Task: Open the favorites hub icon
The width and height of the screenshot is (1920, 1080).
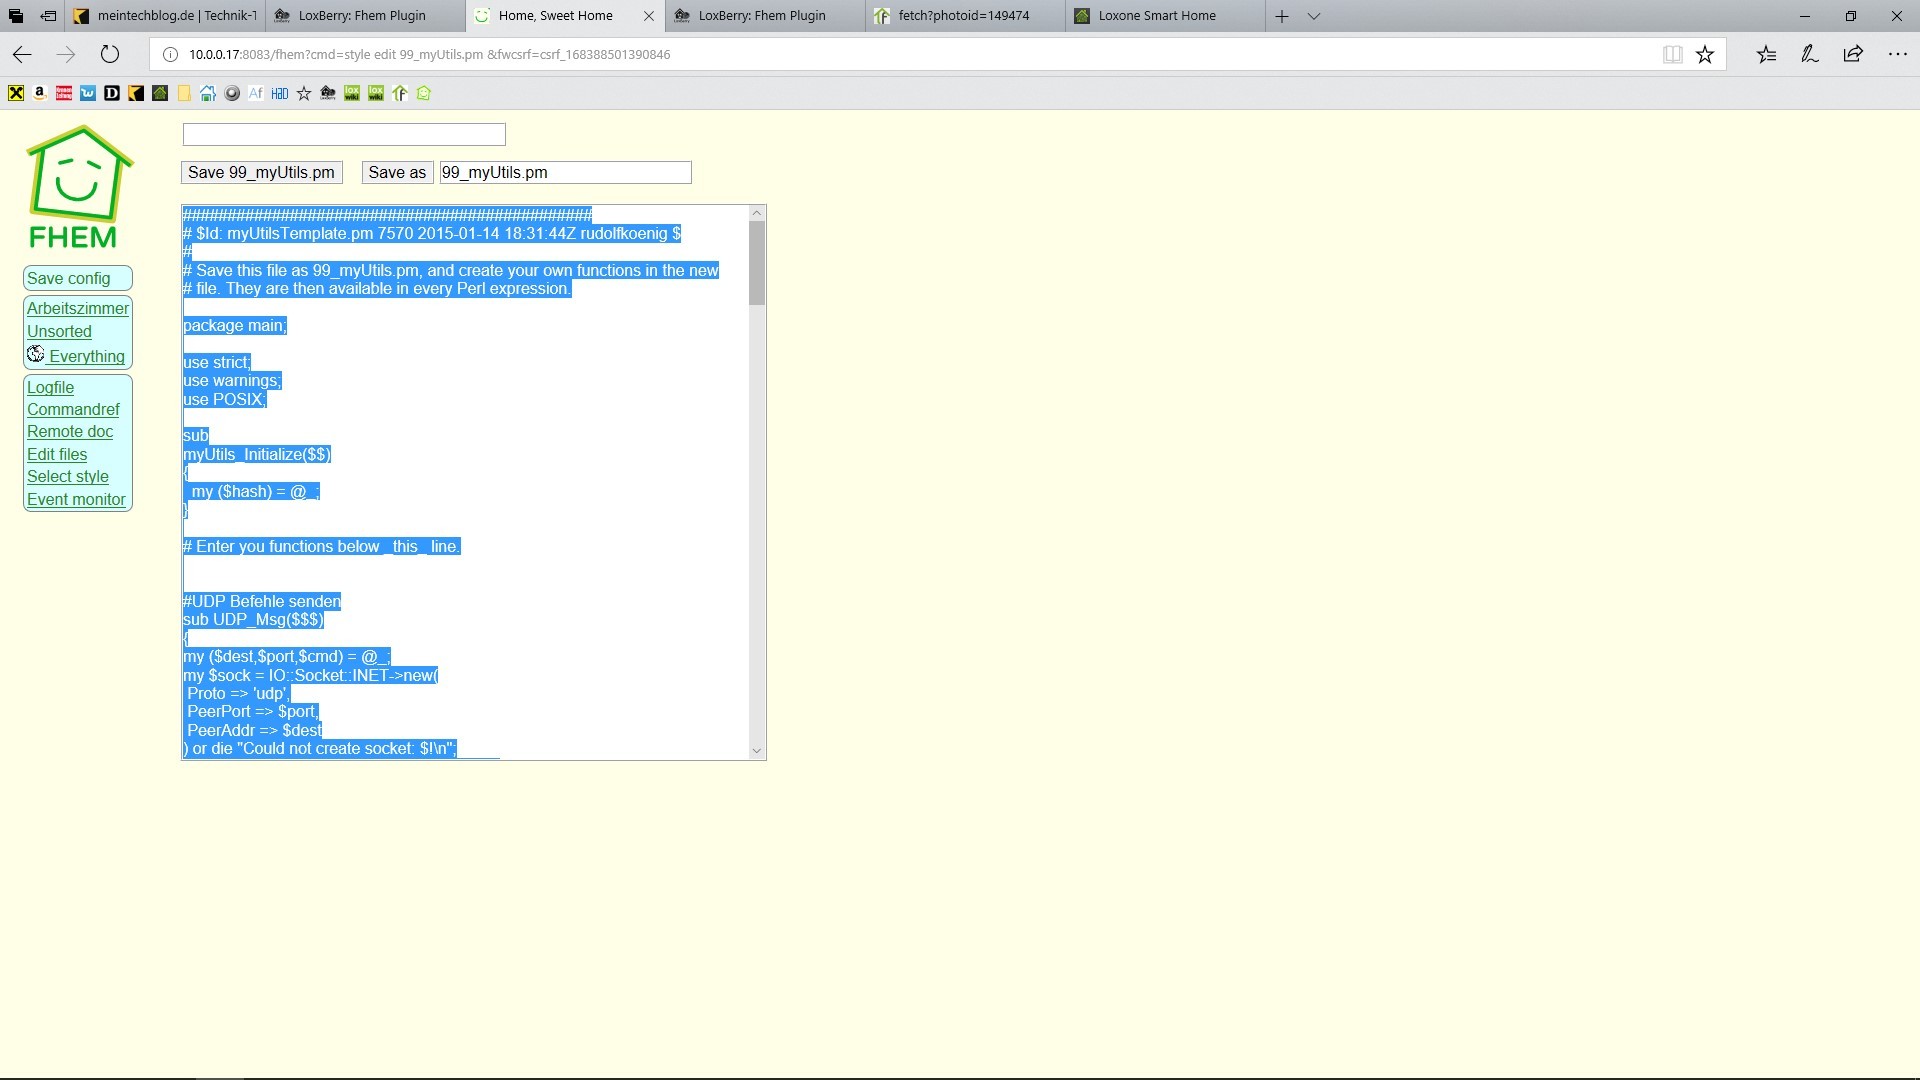Action: coord(1766,55)
